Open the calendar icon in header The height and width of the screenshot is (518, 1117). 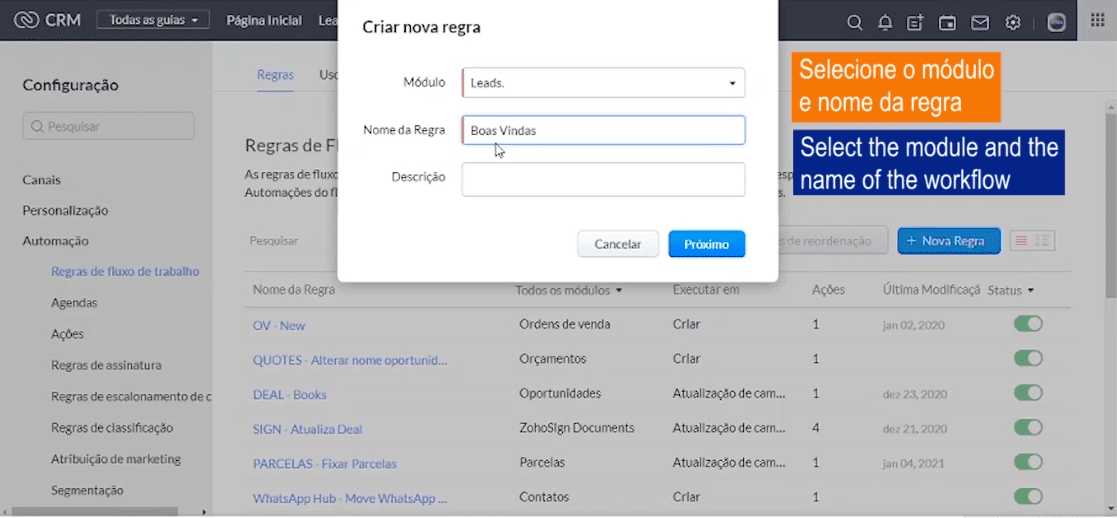tap(947, 22)
